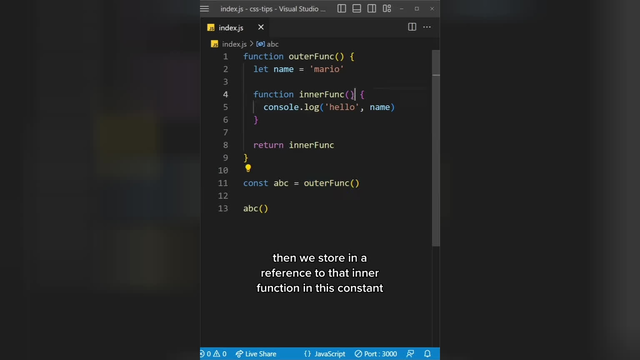Toggle the secondary side bar layout icon

click(x=372, y=9)
